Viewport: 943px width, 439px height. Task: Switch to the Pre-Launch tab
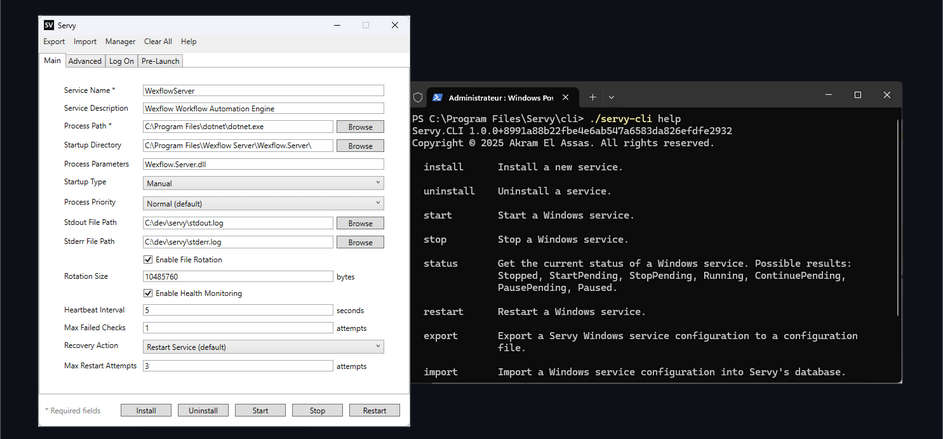tap(160, 61)
